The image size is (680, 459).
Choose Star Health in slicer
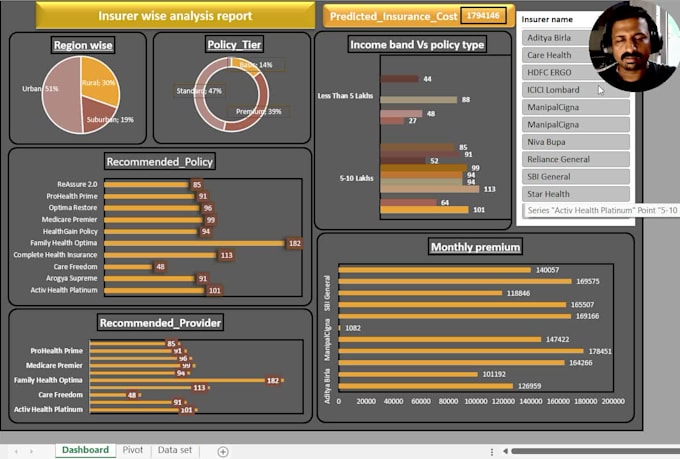(x=575, y=194)
